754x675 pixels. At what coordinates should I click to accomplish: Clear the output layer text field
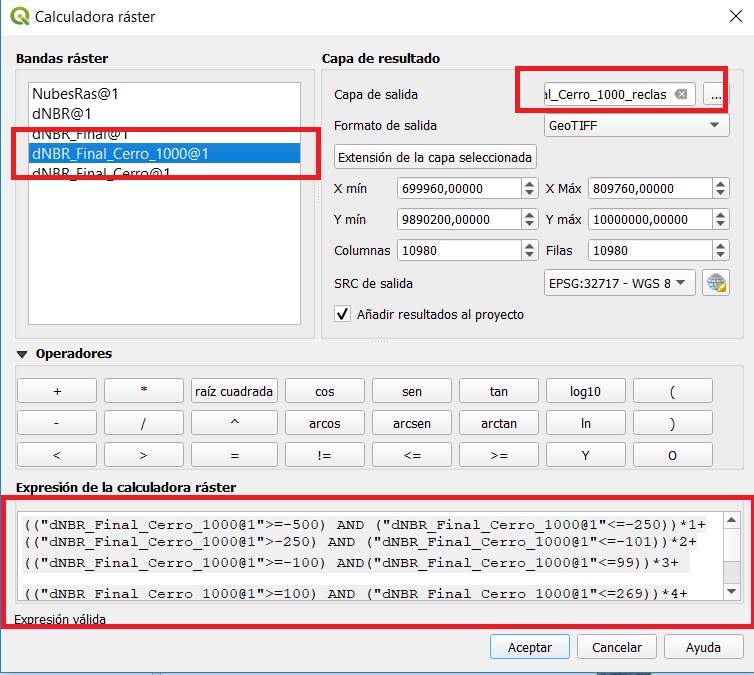pos(681,94)
